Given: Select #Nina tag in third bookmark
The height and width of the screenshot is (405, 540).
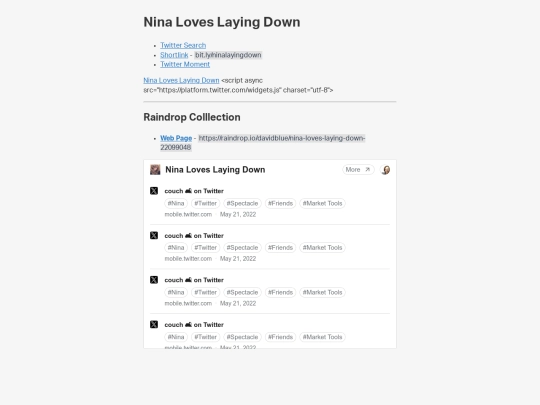Looking at the screenshot, I should pos(176,292).
